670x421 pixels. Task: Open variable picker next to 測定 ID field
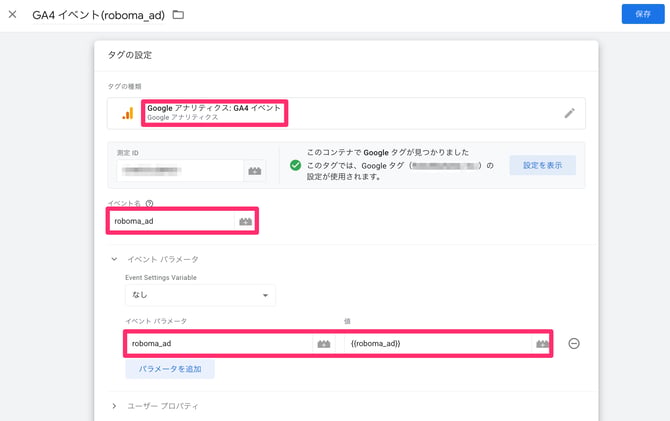(255, 171)
